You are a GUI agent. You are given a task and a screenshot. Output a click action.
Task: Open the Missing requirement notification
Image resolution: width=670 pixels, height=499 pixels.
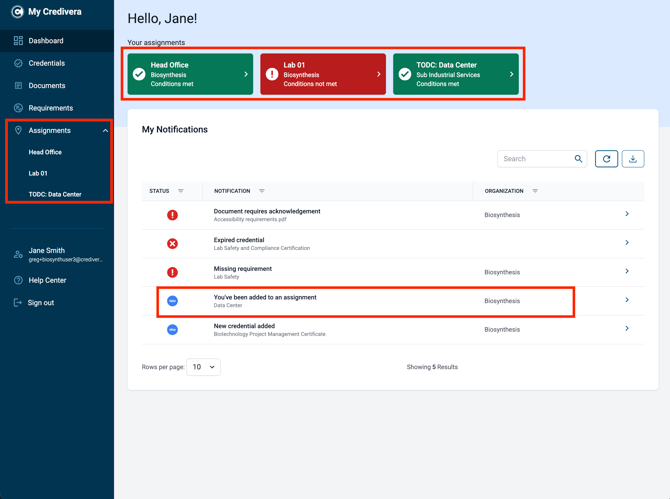coord(393,272)
